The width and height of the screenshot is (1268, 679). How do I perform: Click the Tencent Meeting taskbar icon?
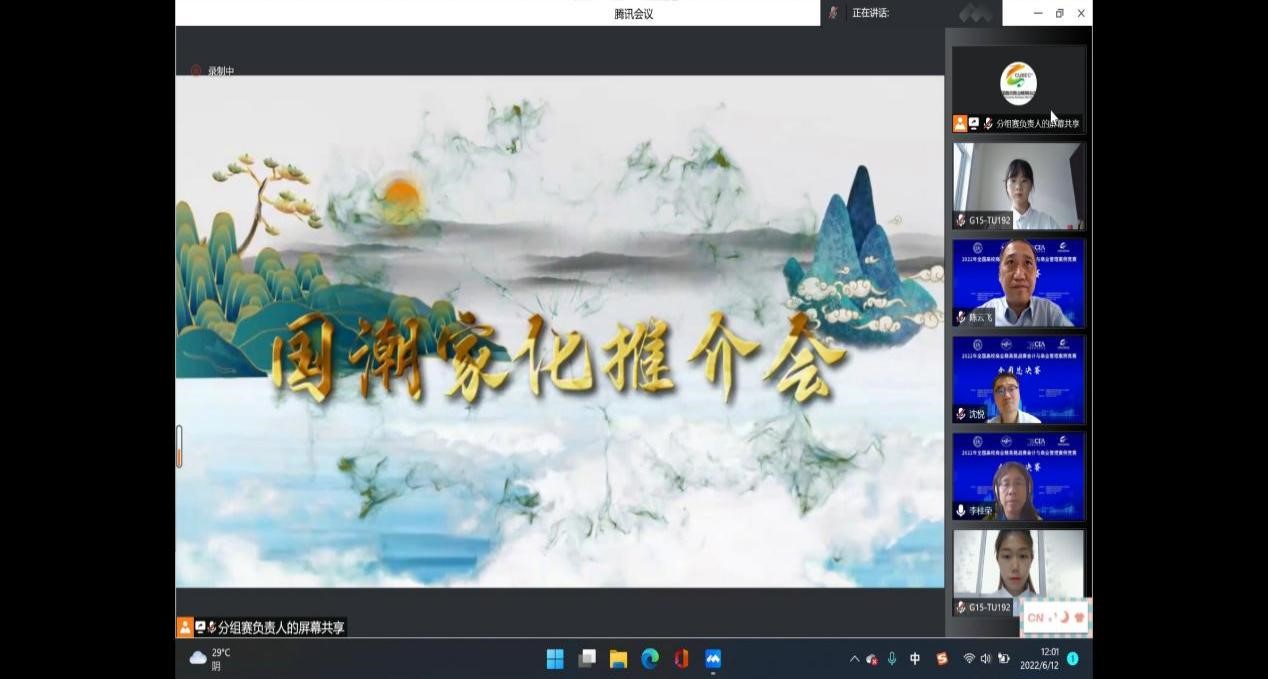(x=713, y=659)
